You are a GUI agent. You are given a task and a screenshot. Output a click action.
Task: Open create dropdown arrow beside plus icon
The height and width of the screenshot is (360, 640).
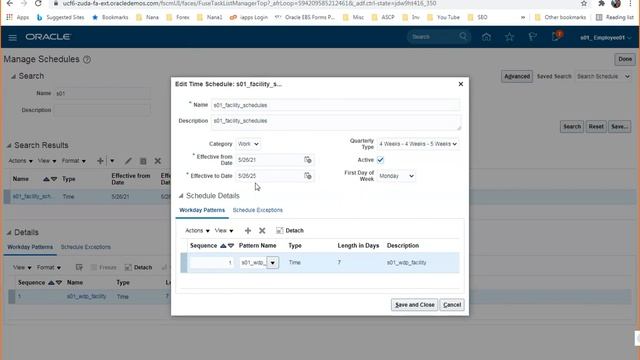(x=112, y=161)
